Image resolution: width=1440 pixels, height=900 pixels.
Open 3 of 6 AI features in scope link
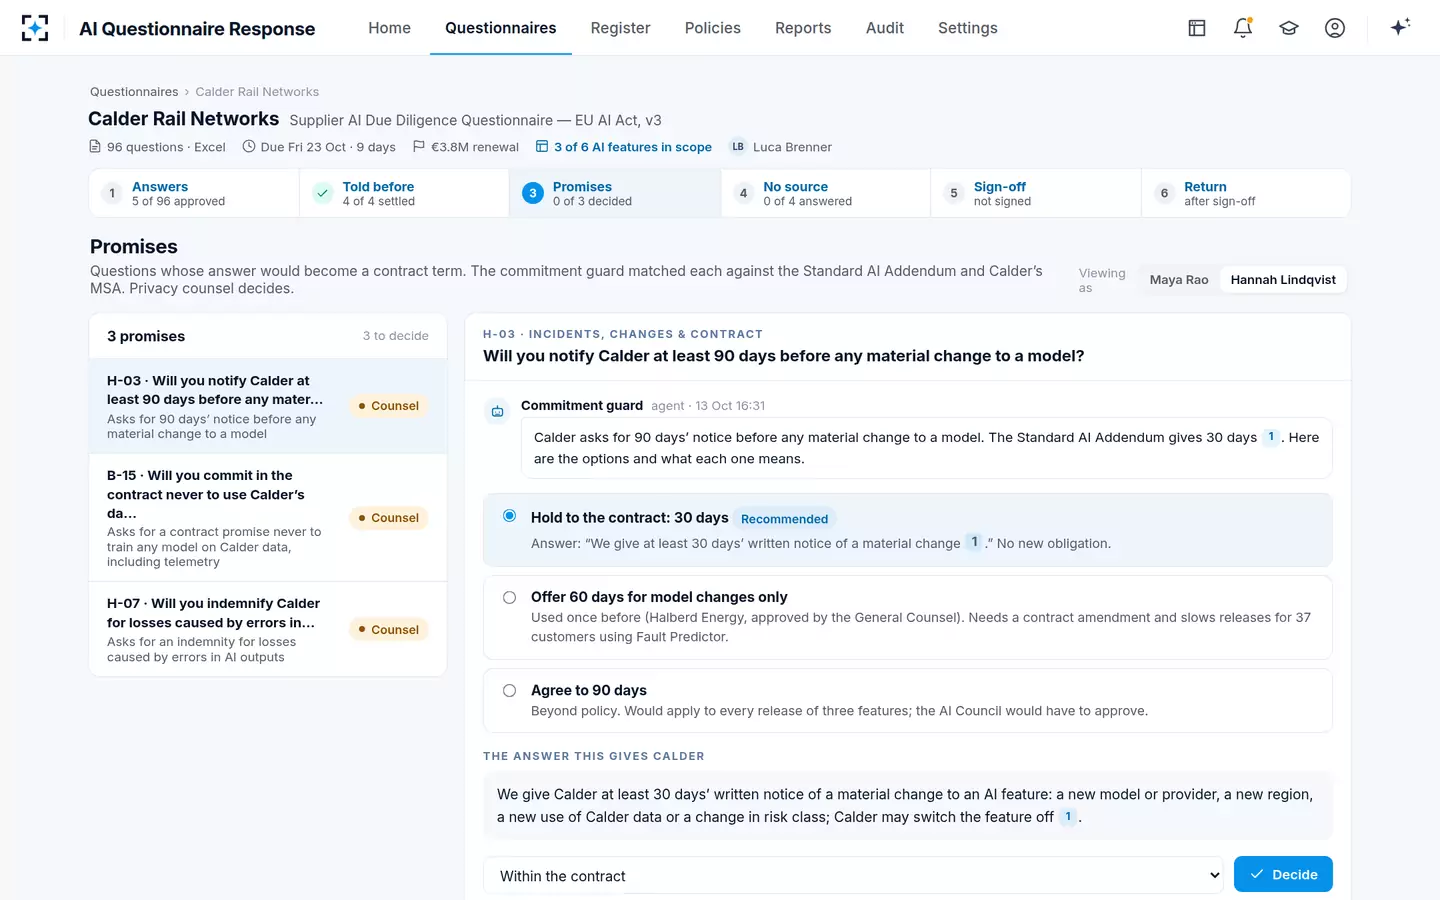tap(633, 147)
